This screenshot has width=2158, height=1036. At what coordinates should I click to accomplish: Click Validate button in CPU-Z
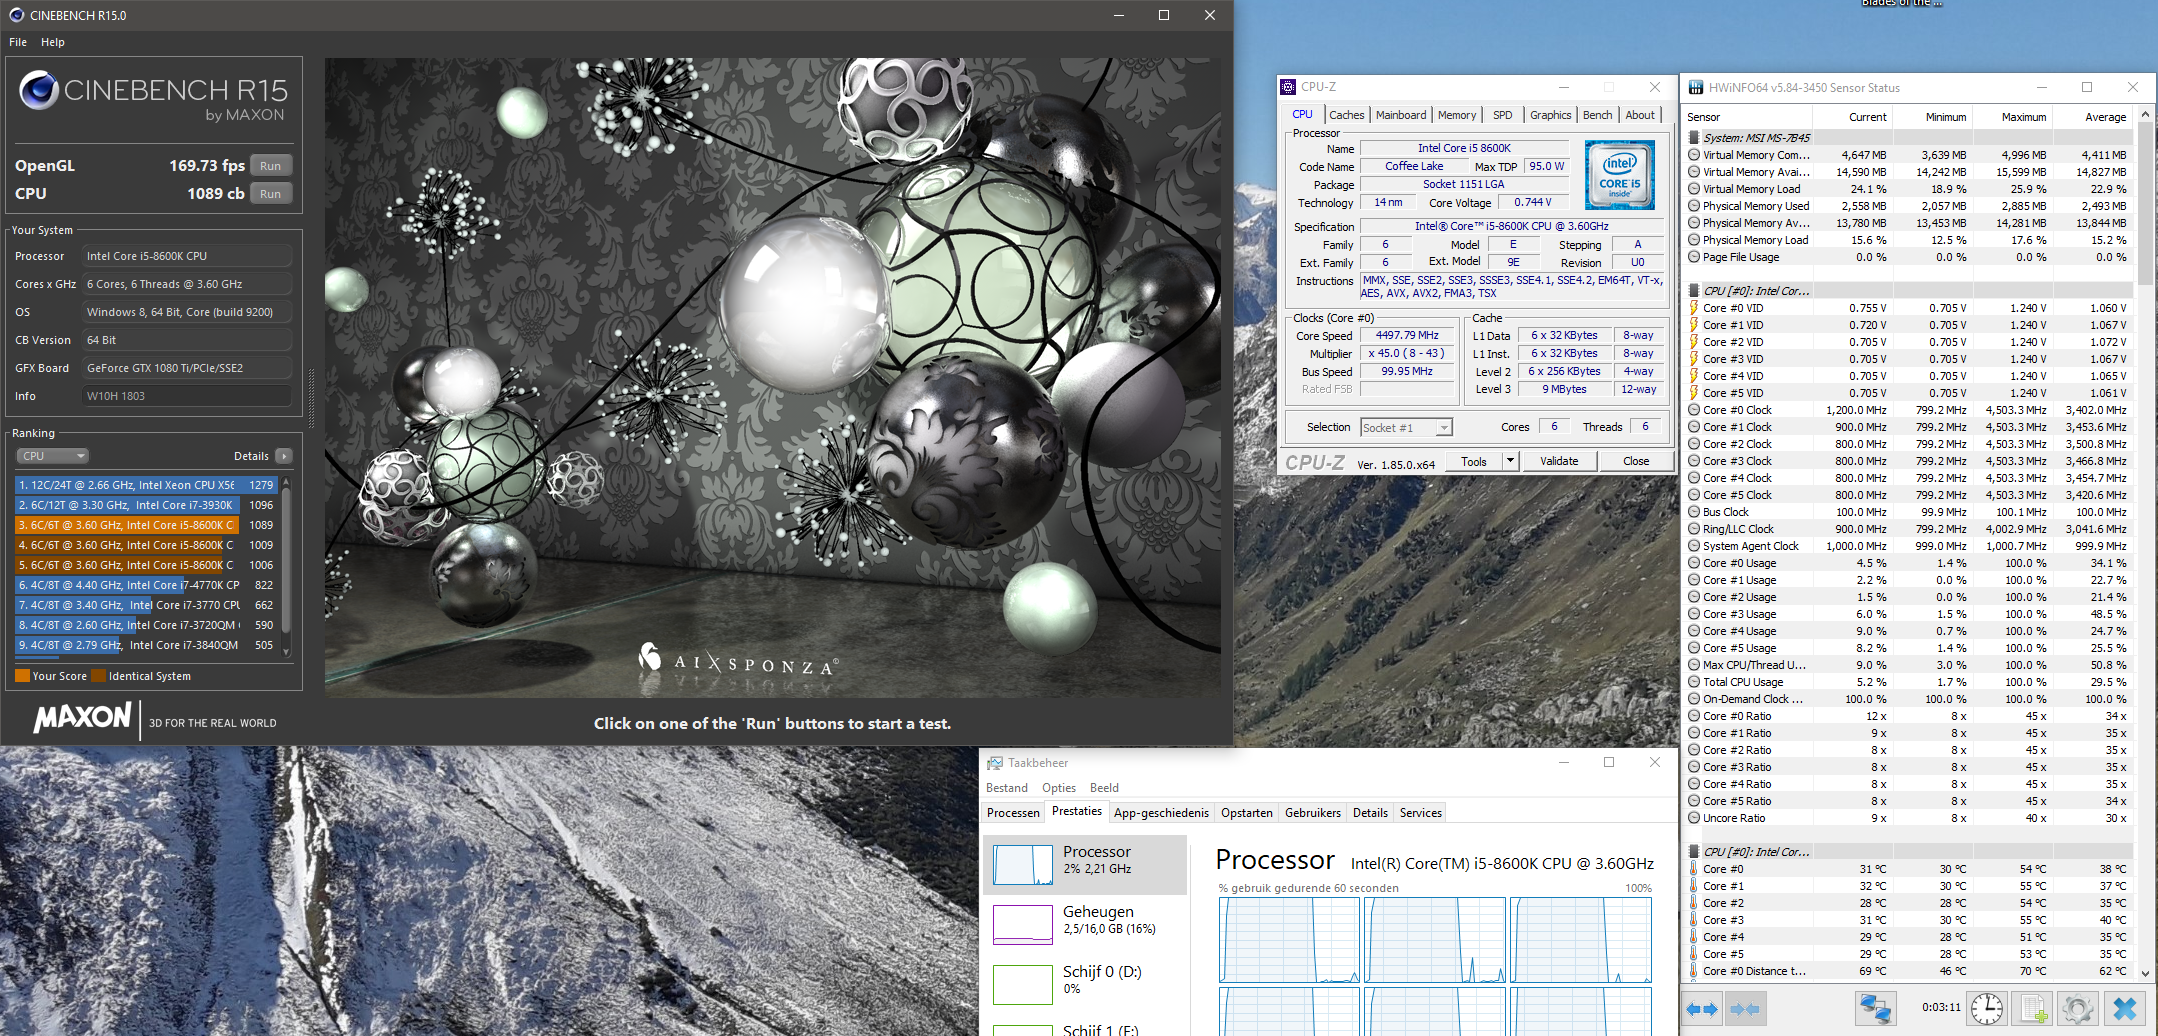(1559, 461)
